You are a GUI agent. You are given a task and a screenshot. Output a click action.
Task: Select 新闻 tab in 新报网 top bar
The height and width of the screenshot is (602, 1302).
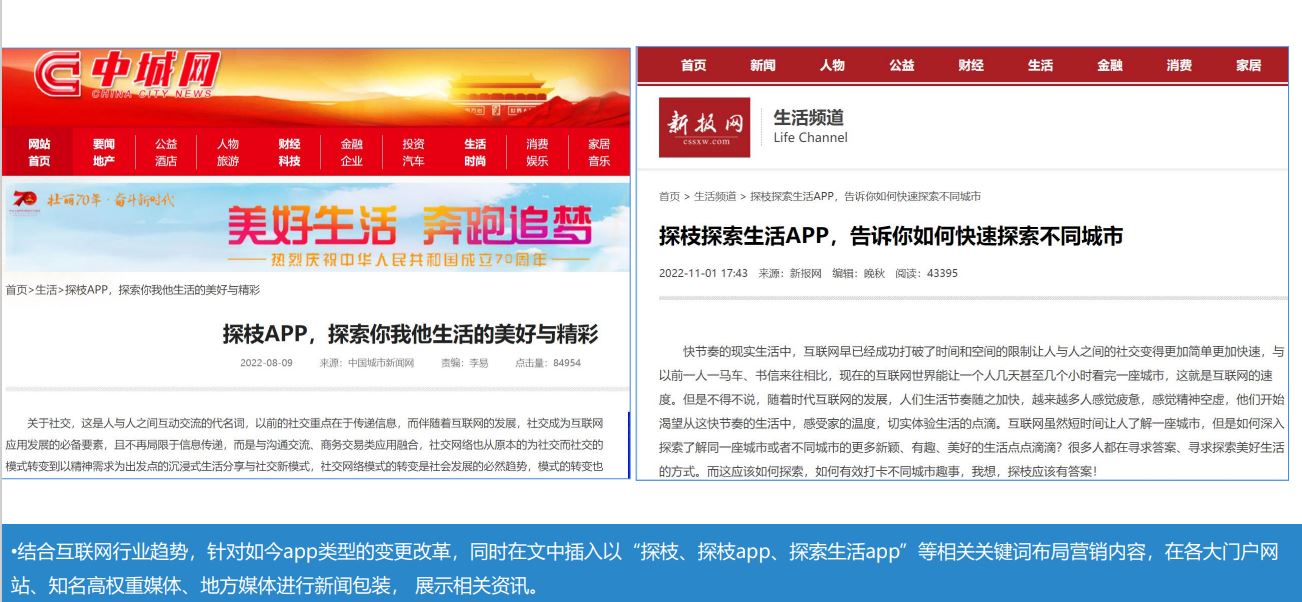(762, 66)
